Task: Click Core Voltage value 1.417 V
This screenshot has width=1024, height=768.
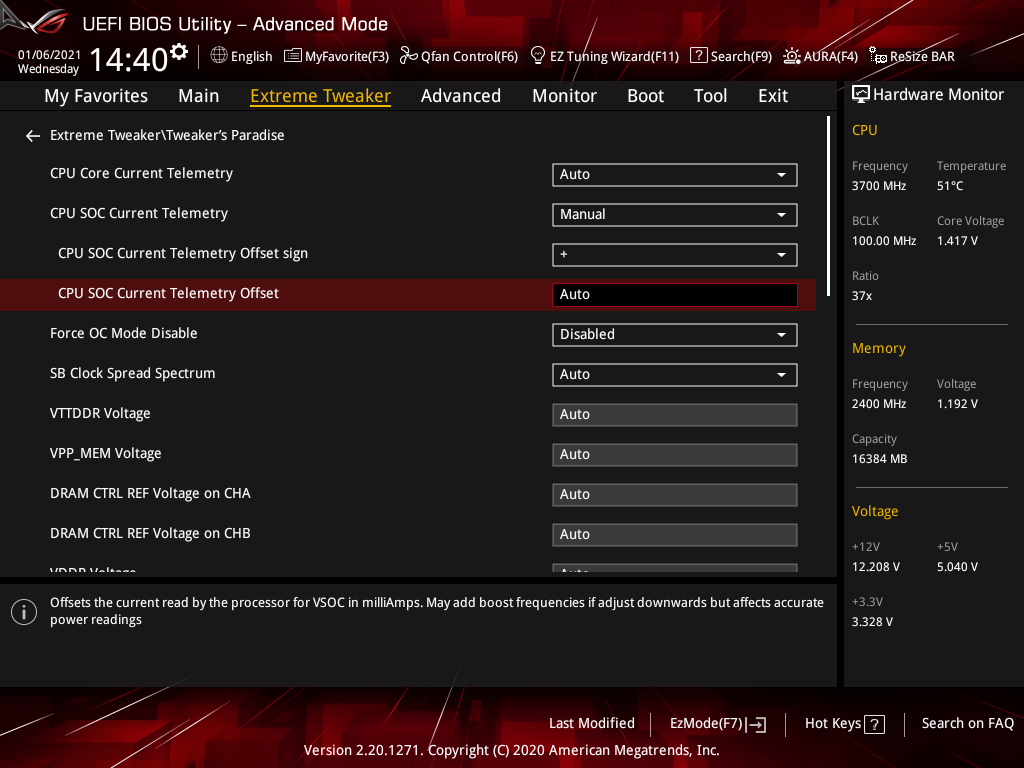Action: point(957,241)
